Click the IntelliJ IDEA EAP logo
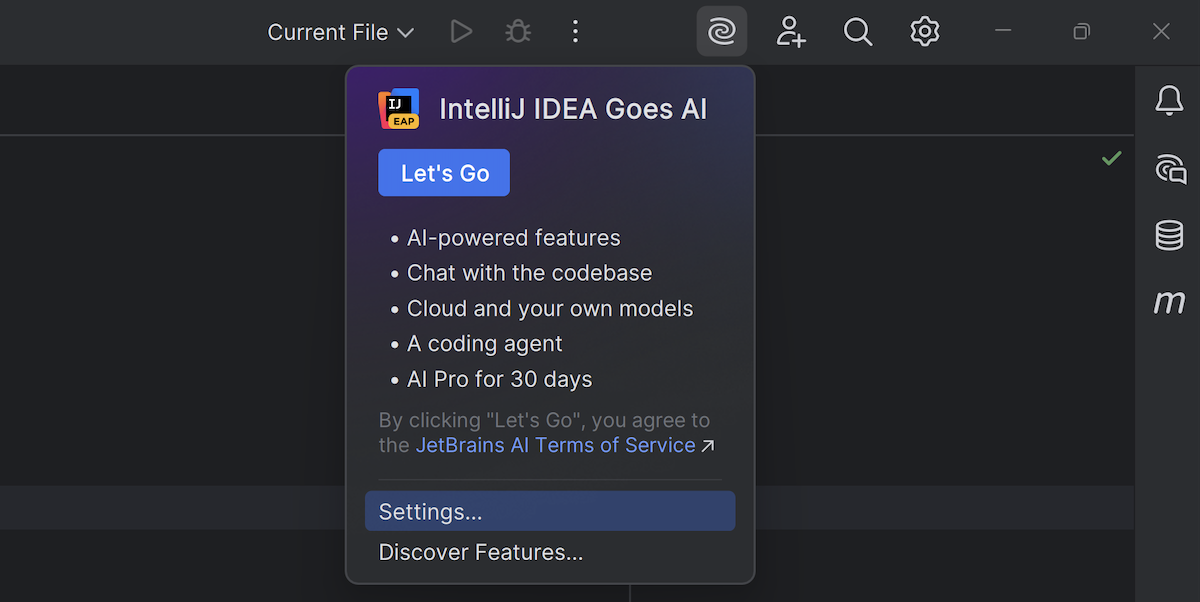Screen dimensions: 1200x602 [x=399, y=109]
